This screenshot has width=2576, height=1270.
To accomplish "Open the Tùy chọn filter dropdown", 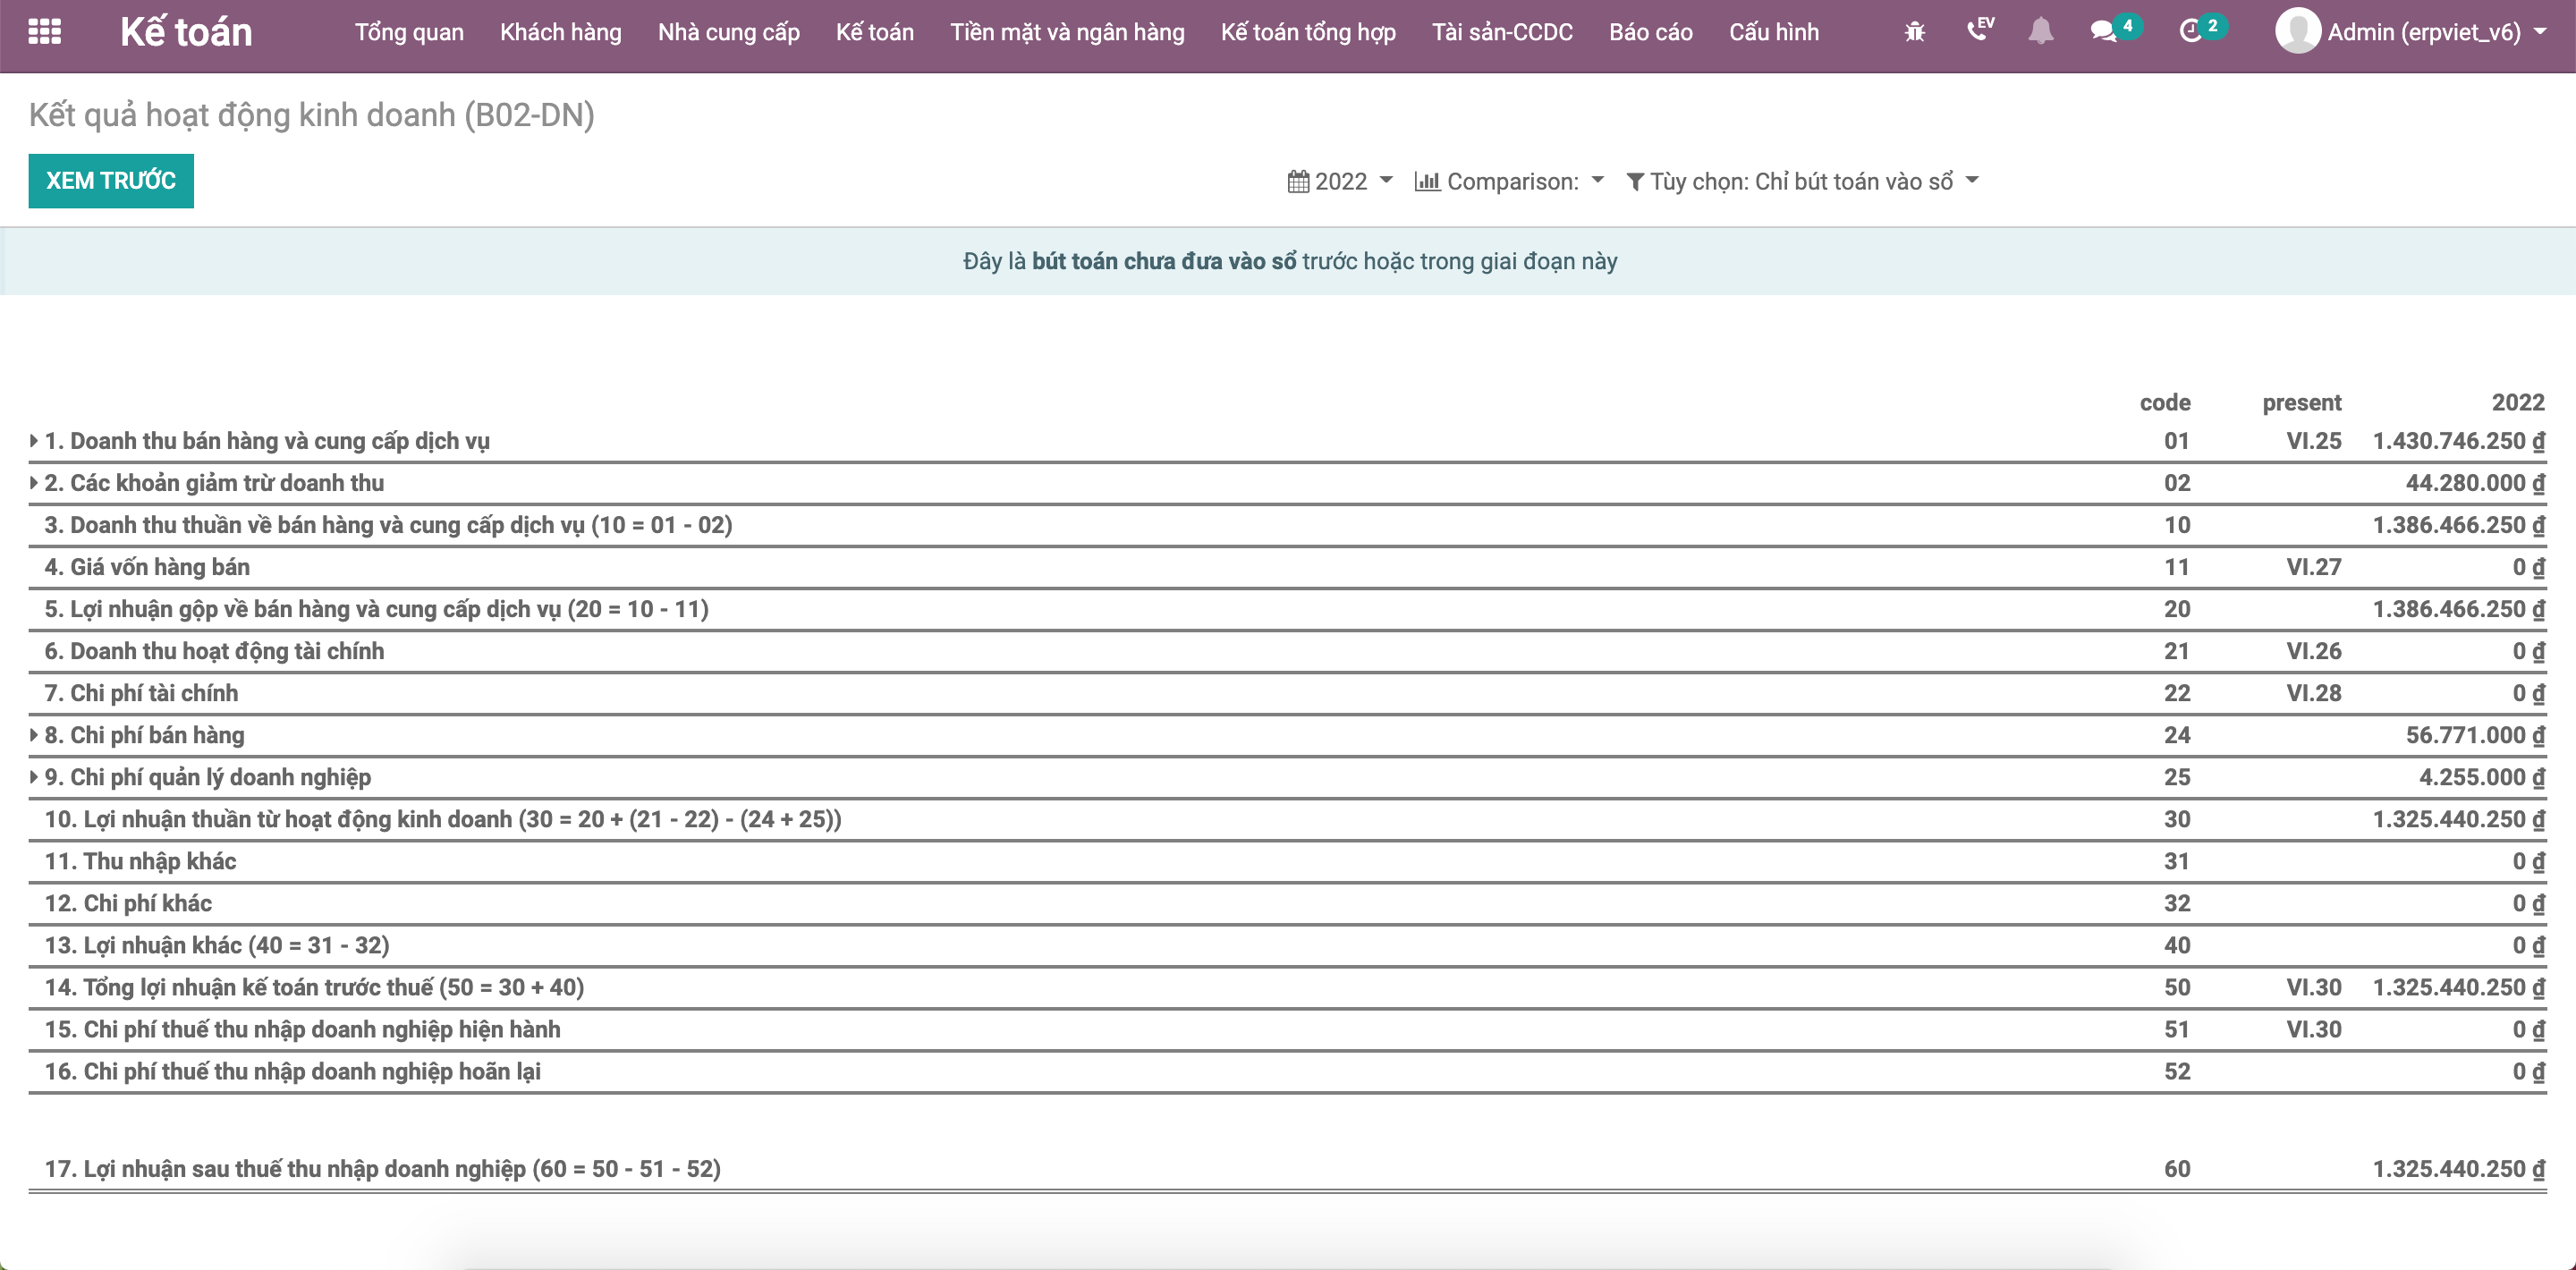I will (1802, 182).
